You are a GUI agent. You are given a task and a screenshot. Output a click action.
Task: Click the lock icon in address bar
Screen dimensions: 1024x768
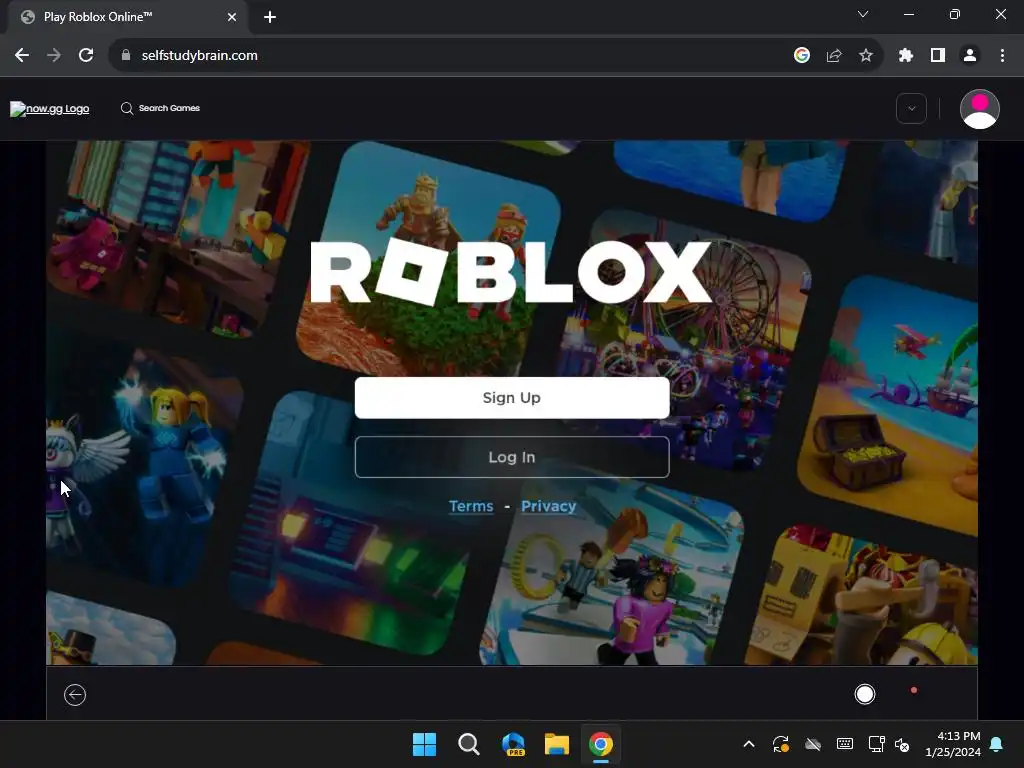coord(126,56)
